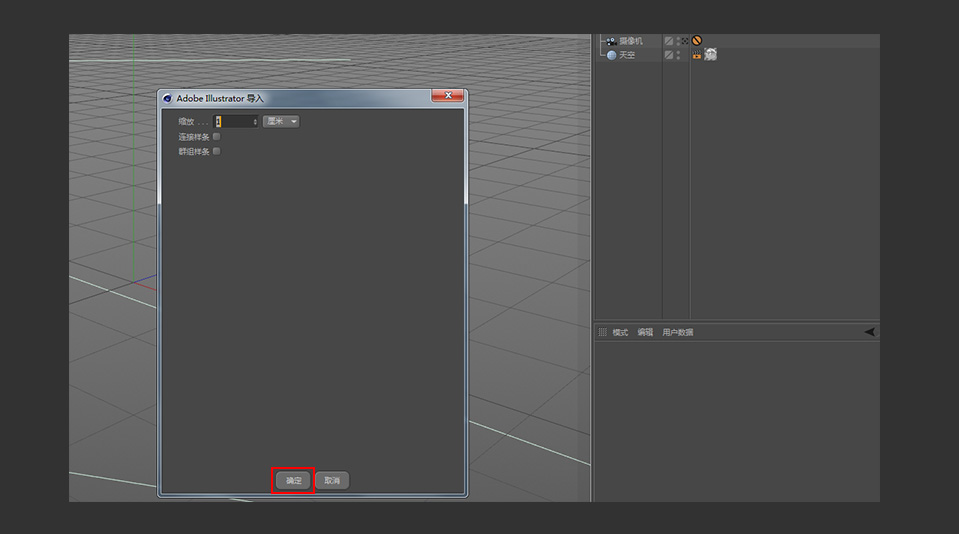Enable the 群组样条 checkbox

pyautogui.click(x=217, y=151)
